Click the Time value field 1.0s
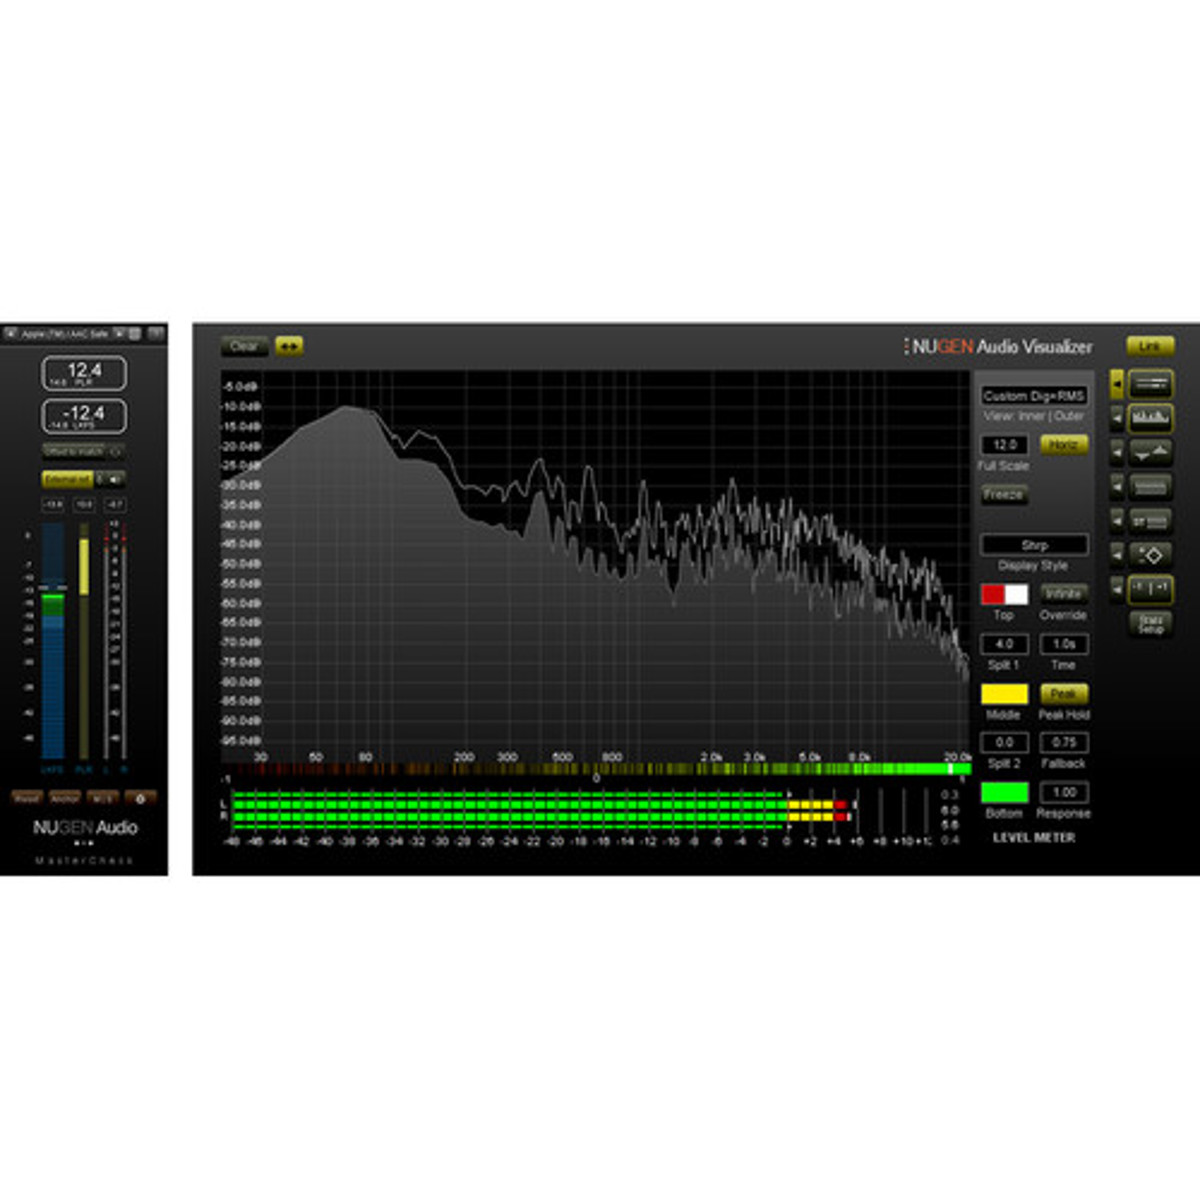 (1063, 644)
